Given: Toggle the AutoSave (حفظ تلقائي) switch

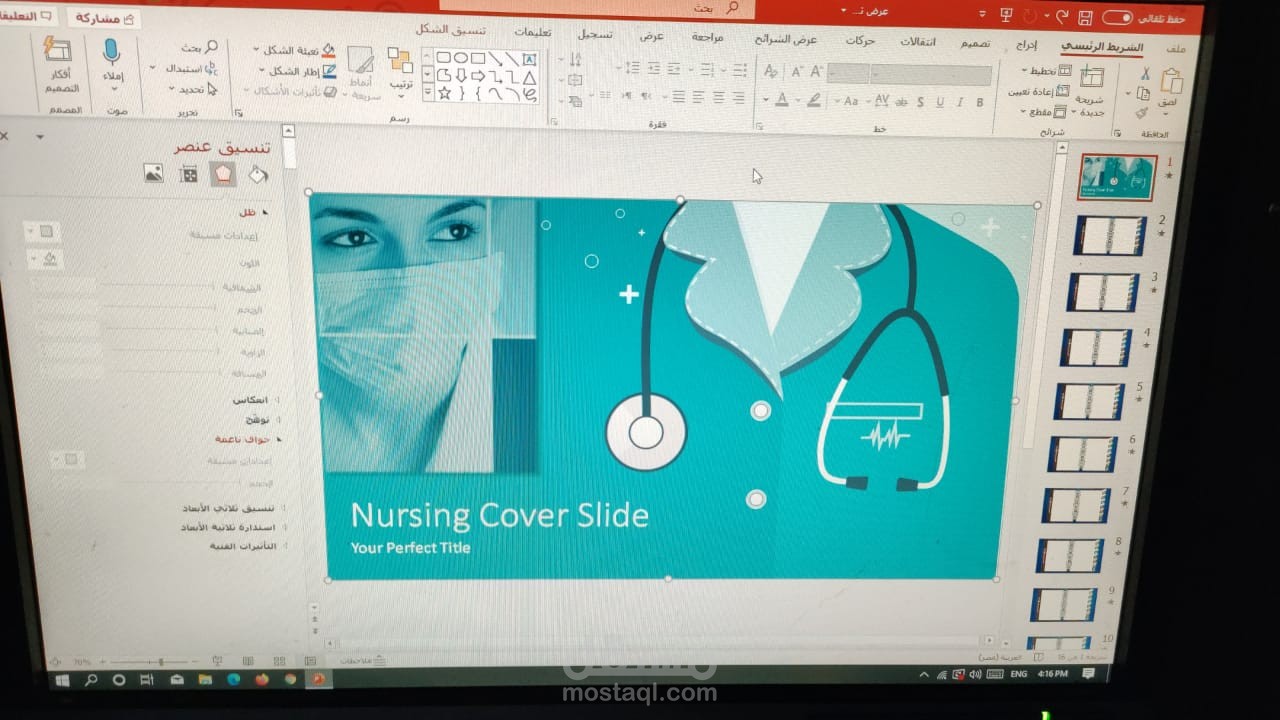Looking at the screenshot, I should click(x=1118, y=18).
